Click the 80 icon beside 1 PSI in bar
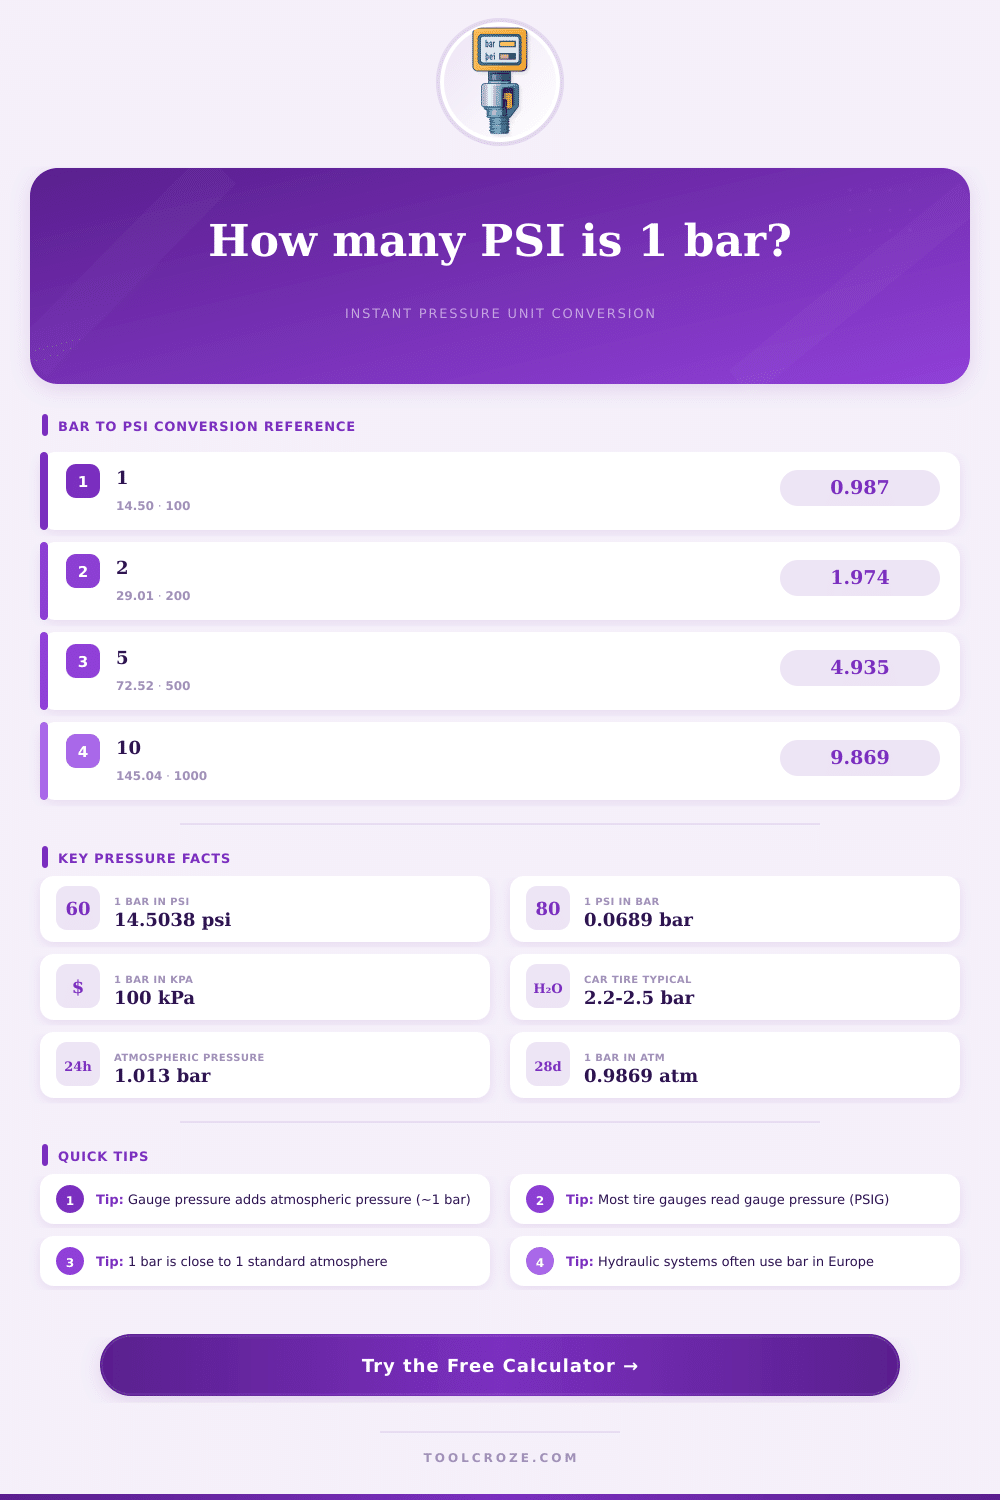1000x1500 pixels. (548, 909)
